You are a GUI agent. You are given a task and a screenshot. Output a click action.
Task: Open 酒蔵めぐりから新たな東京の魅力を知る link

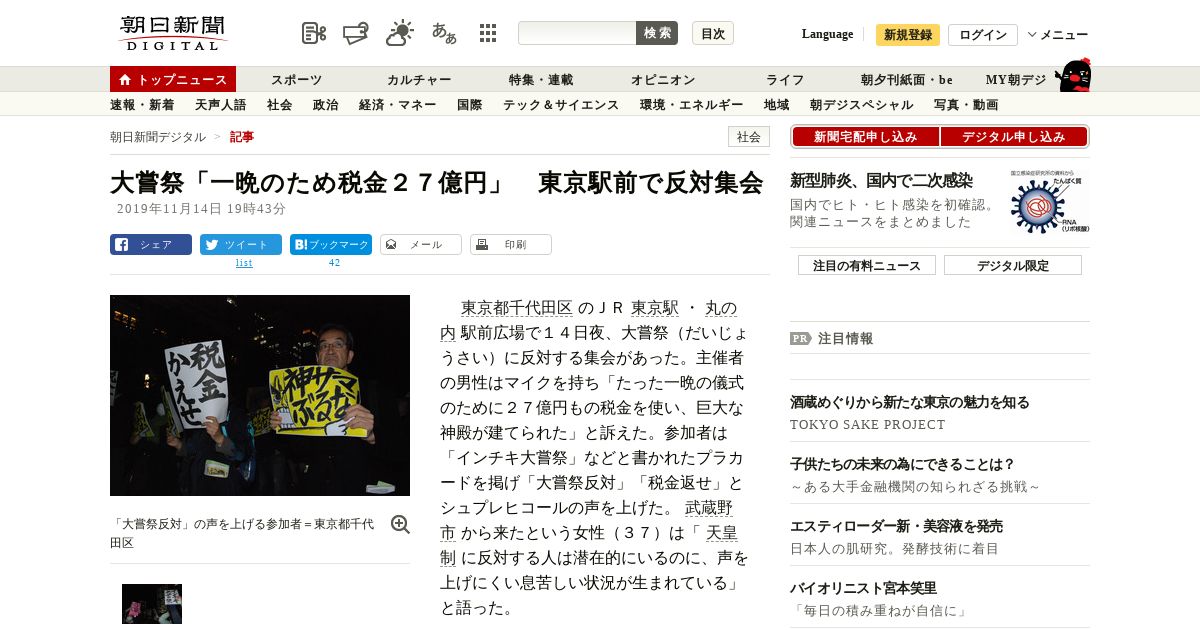coord(910,402)
